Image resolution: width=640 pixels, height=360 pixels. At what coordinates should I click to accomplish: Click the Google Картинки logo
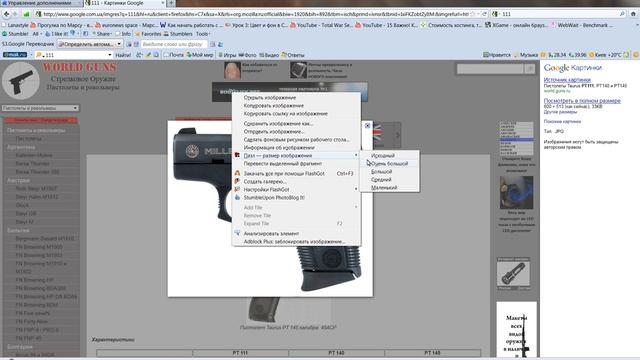click(x=573, y=68)
